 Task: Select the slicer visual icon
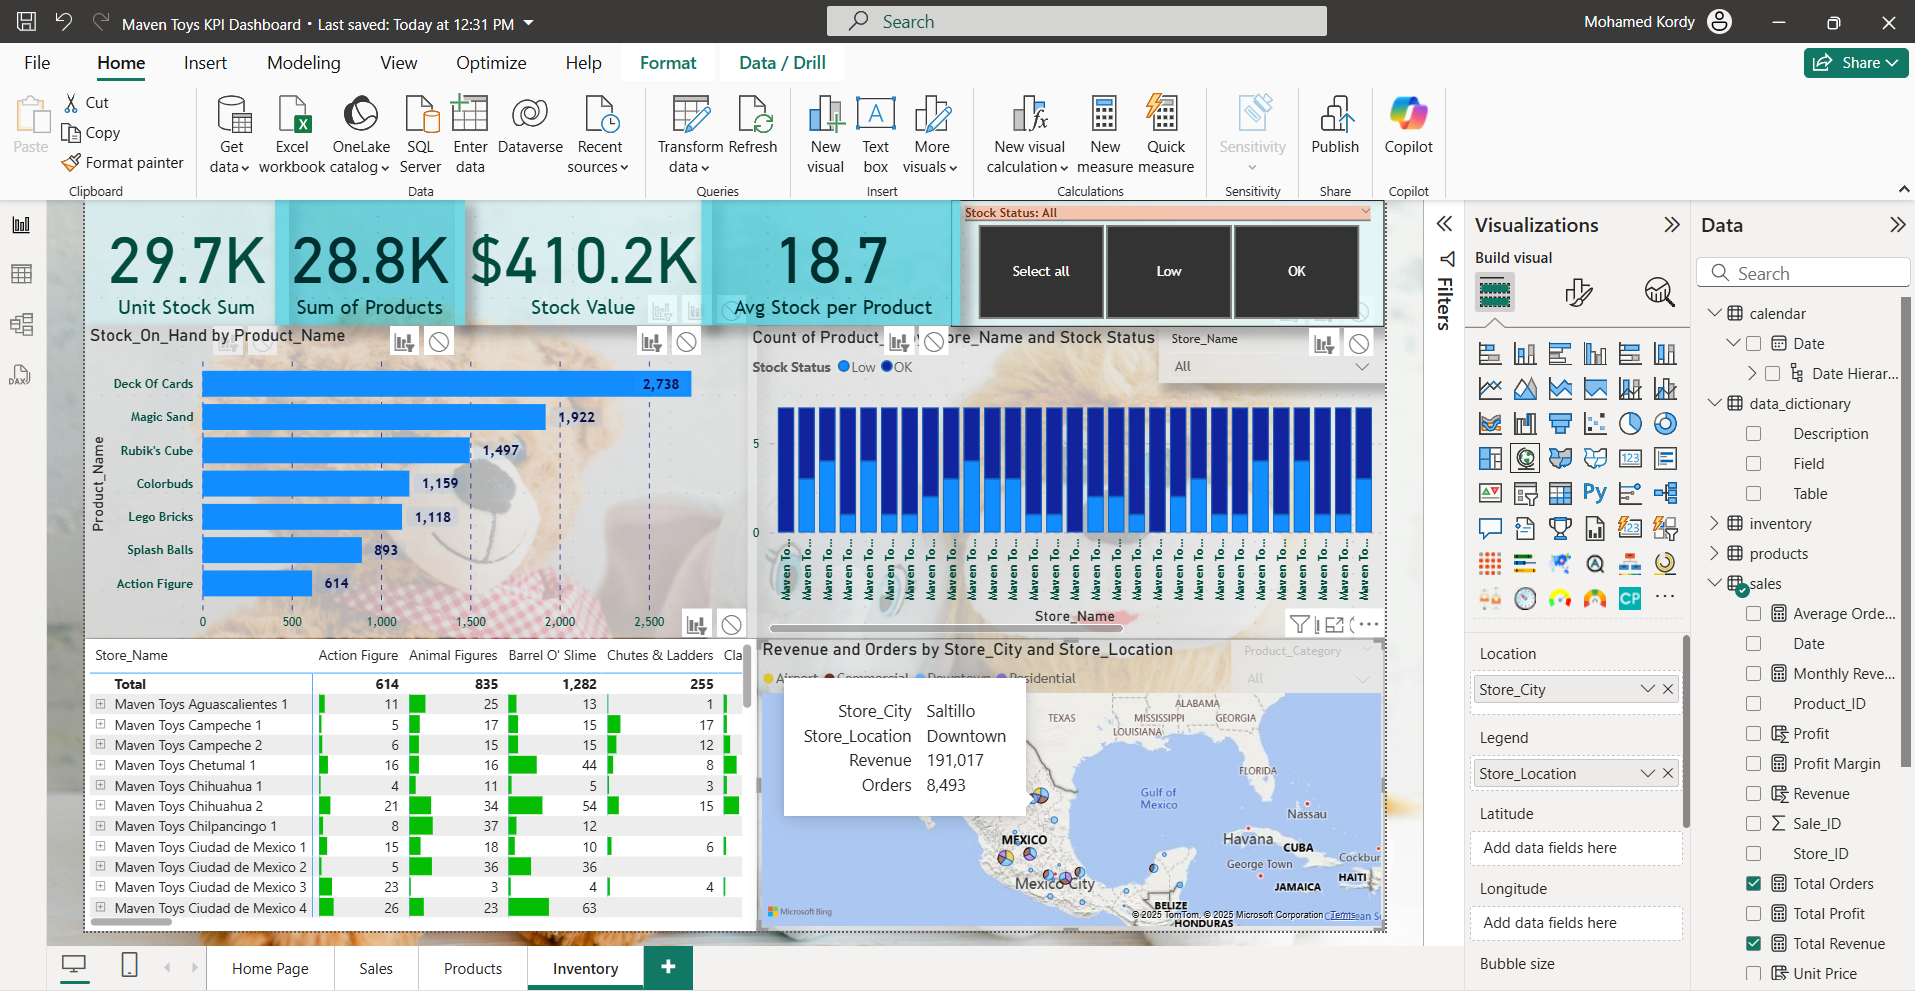(x=1525, y=493)
